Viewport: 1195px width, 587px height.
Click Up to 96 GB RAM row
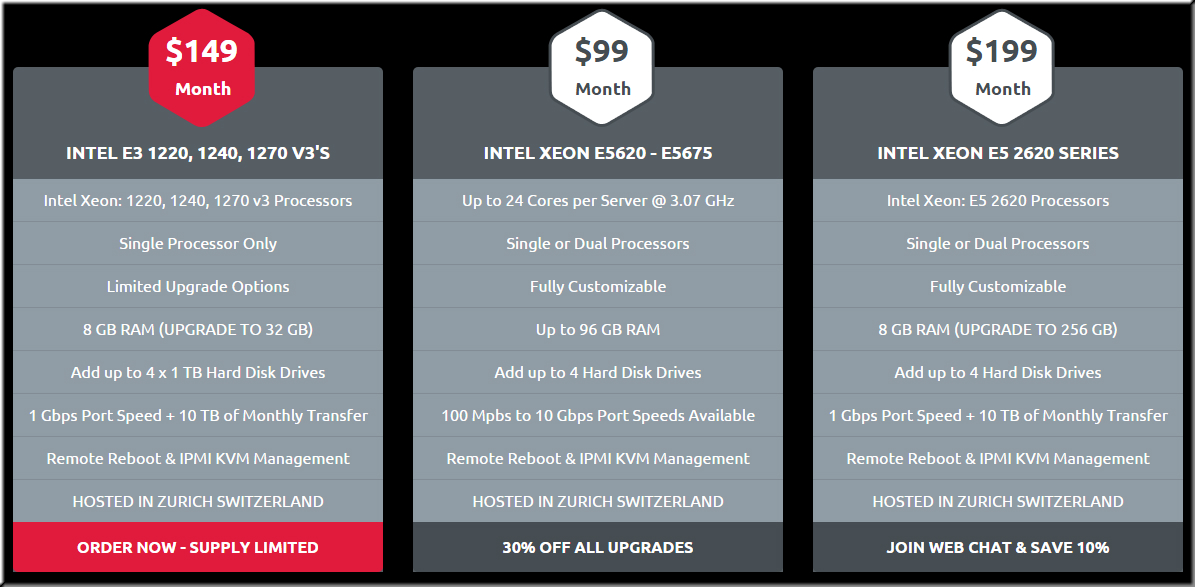tap(598, 329)
